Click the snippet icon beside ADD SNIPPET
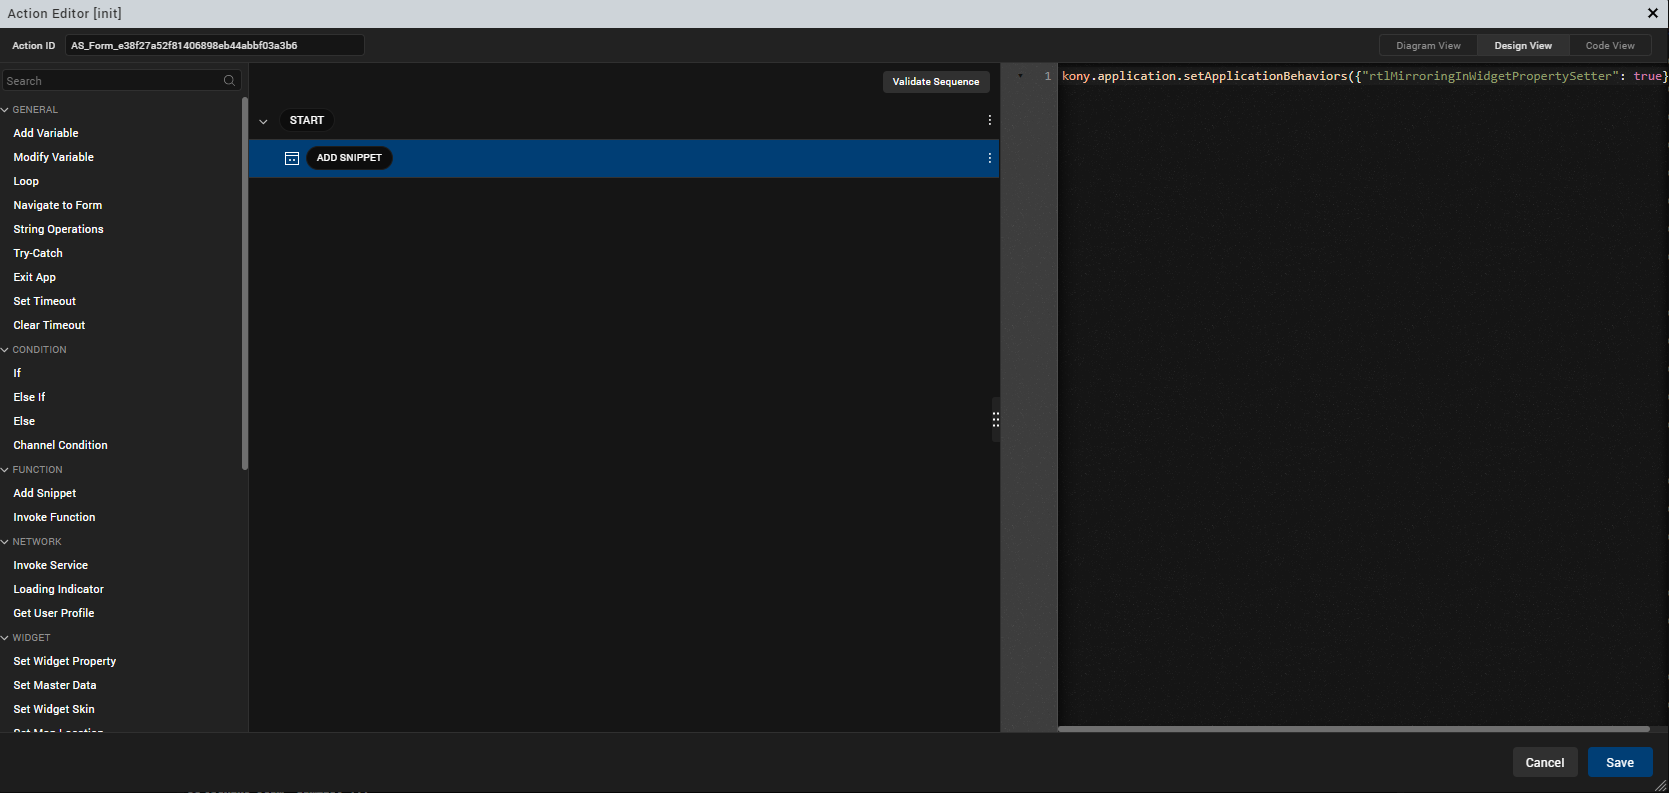 (292, 158)
